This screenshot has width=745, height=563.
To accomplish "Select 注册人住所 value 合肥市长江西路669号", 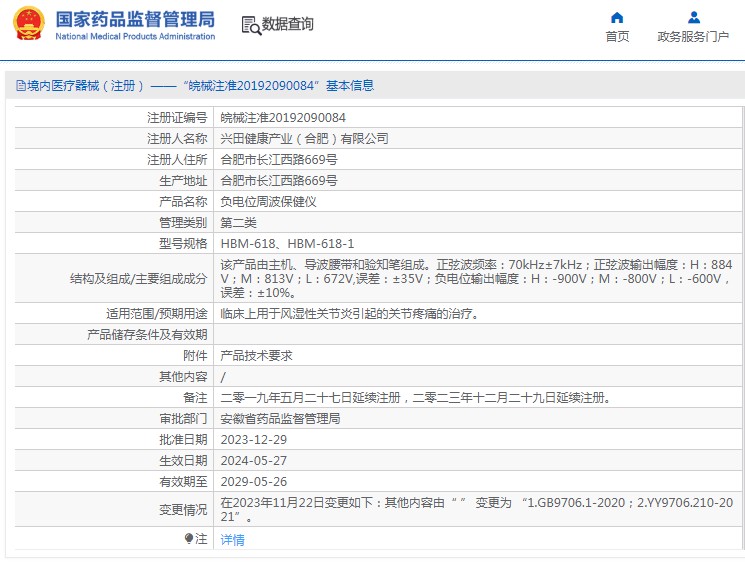I will click(279, 160).
